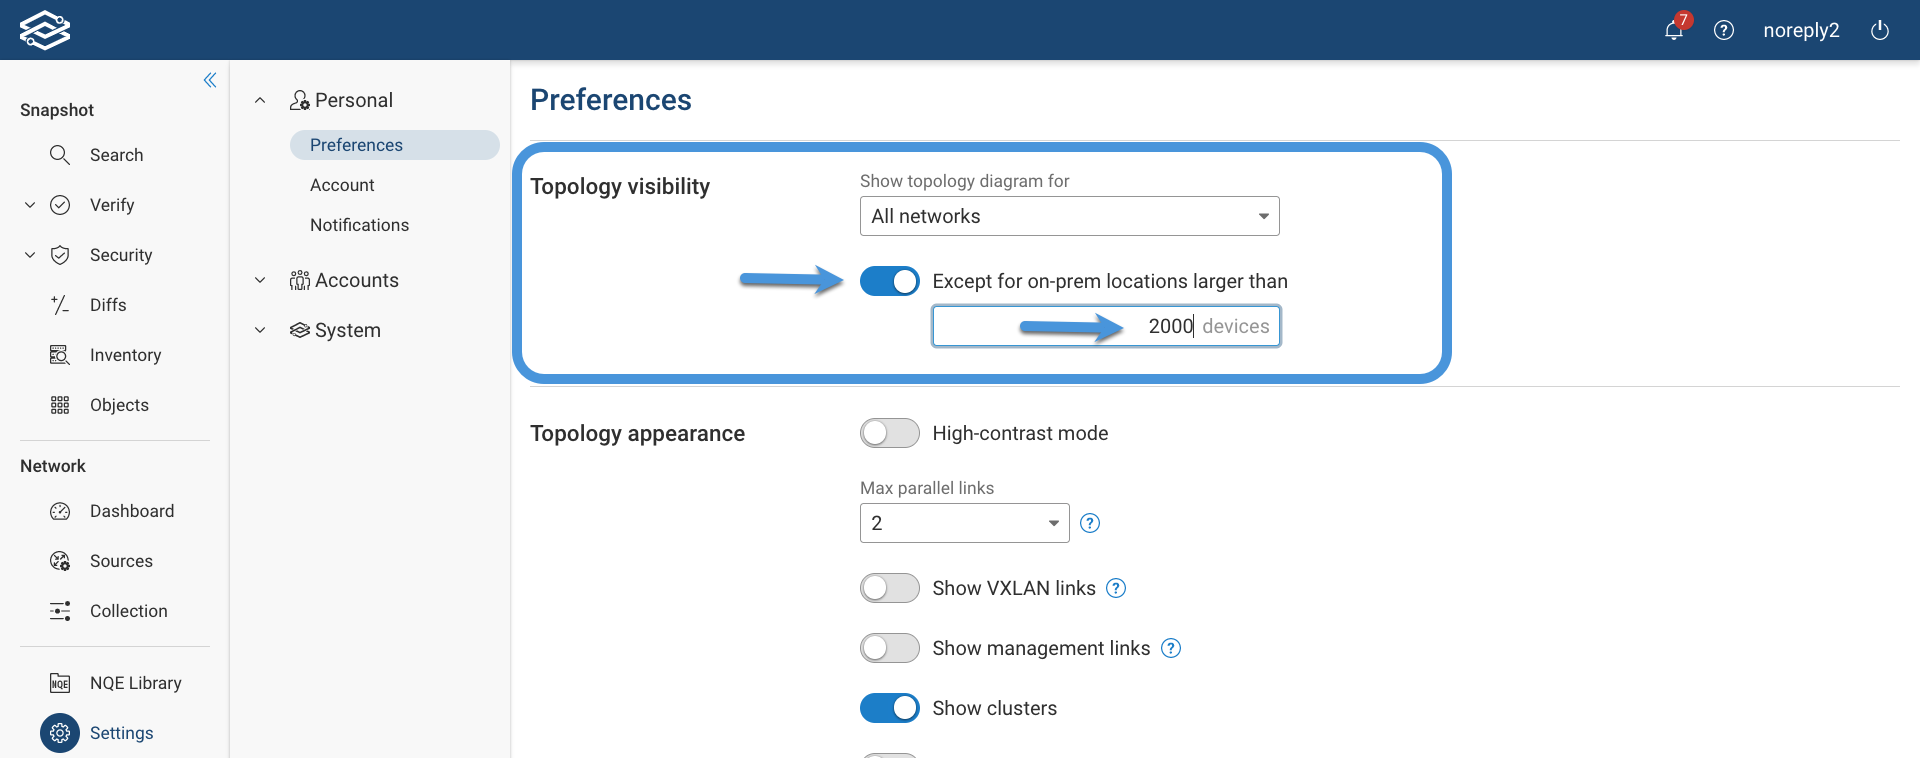Image resolution: width=1920 pixels, height=758 pixels.
Task: Expand the System settings section
Action: coord(259,330)
